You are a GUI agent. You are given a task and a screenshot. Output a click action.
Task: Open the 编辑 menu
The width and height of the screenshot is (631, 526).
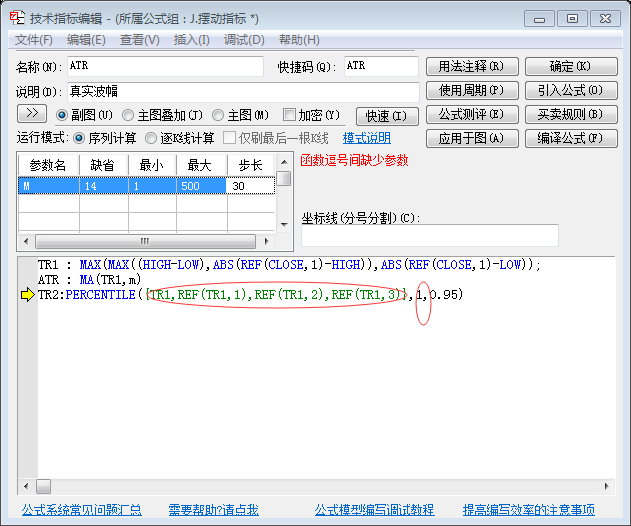coord(86,40)
